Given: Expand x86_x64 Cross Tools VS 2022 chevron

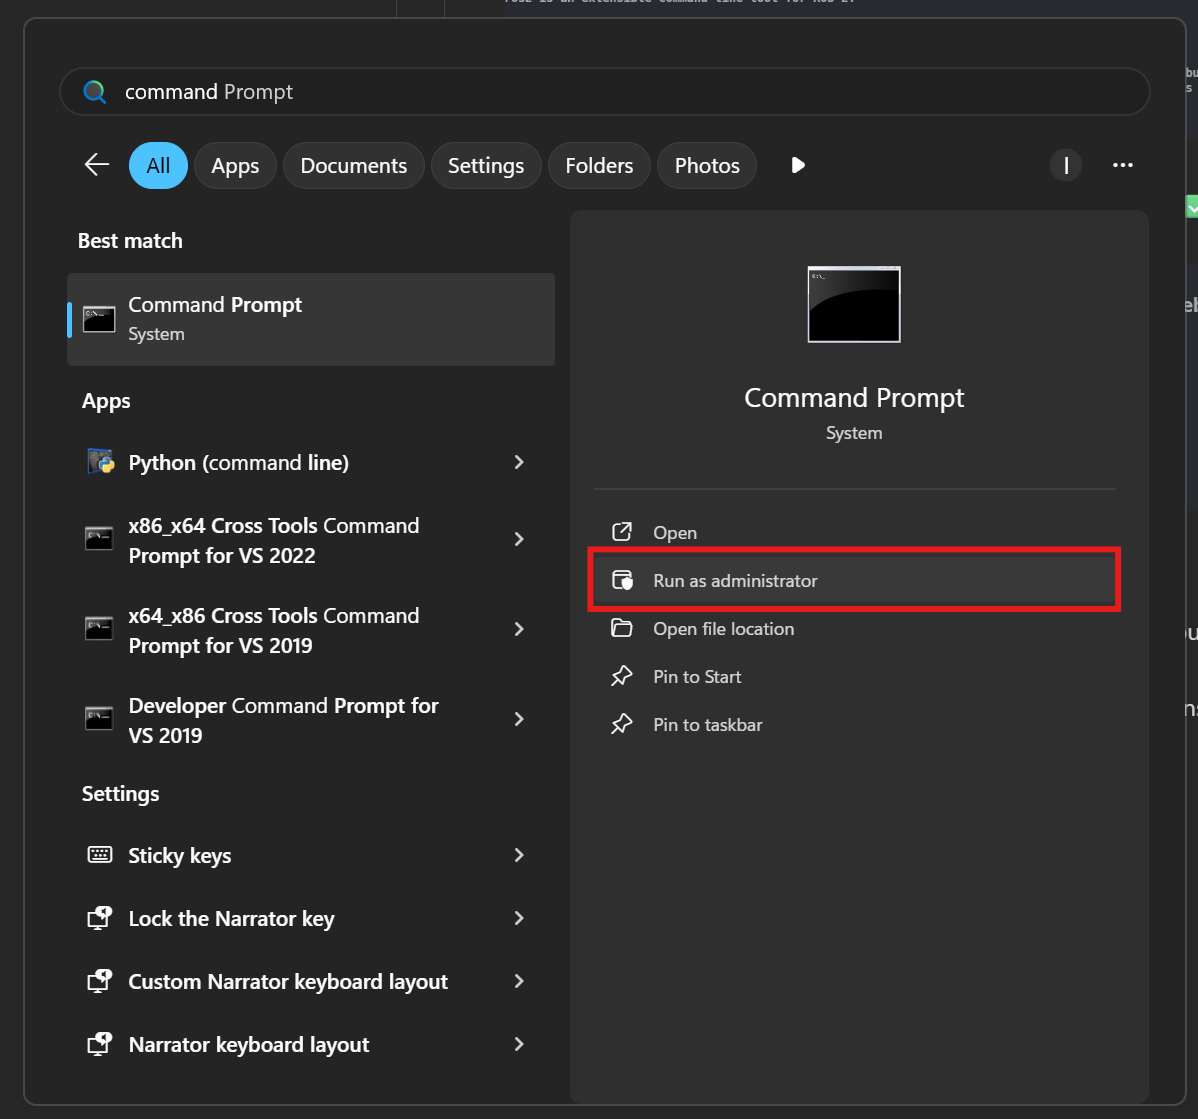Looking at the screenshot, I should point(519,539).
